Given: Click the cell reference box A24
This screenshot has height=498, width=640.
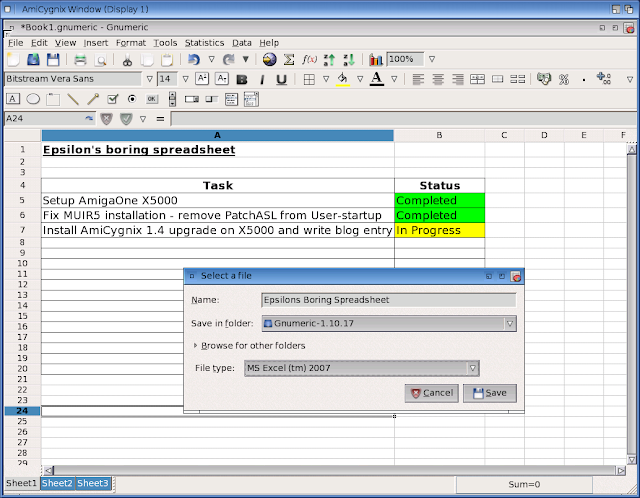Looking at the screenshot, I should click(44, 119).
